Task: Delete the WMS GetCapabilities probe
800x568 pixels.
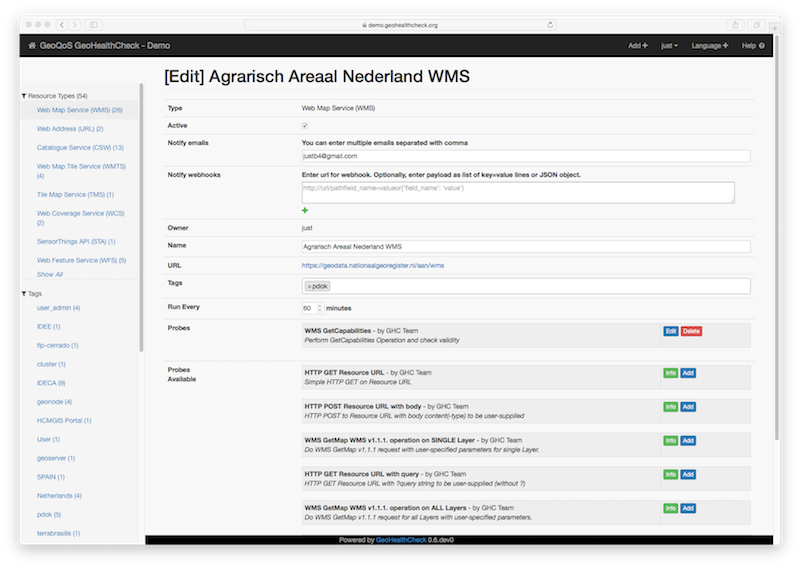Action: coord(691,330)
